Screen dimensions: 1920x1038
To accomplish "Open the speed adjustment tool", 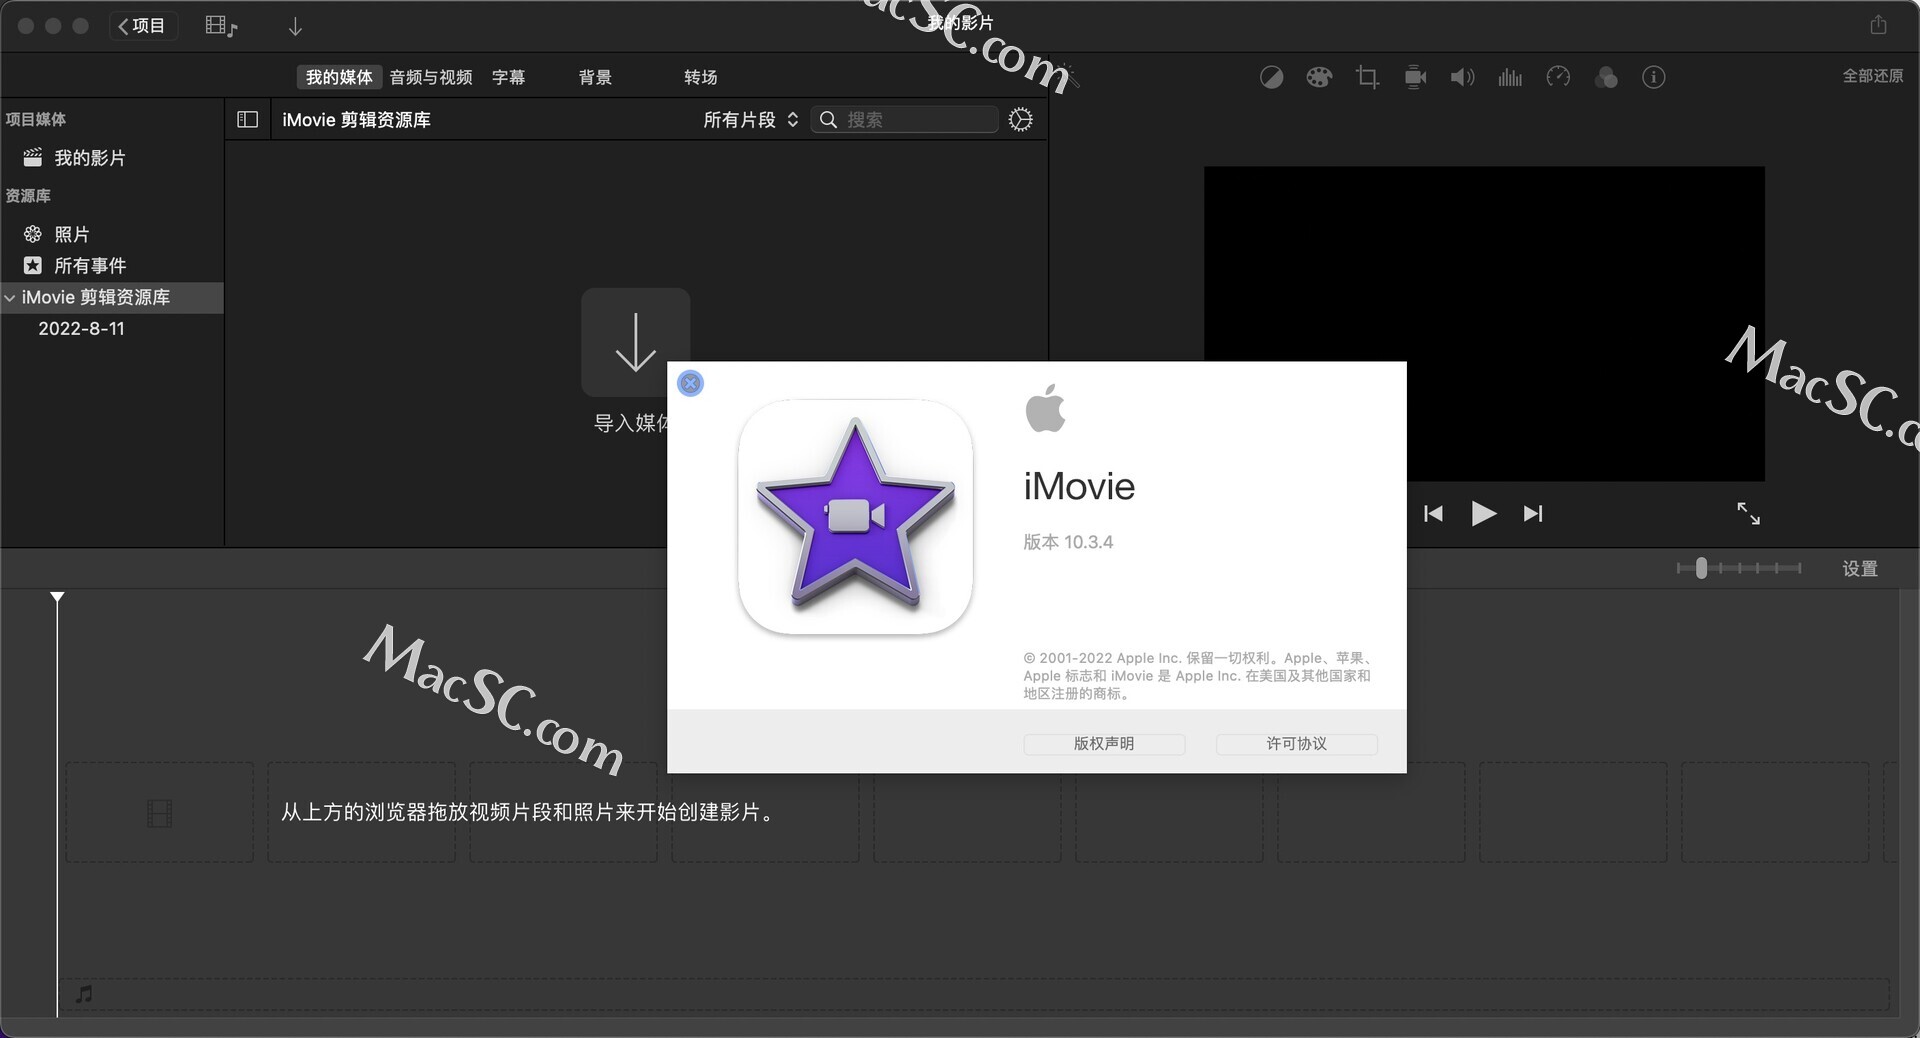I will 1558,77.
